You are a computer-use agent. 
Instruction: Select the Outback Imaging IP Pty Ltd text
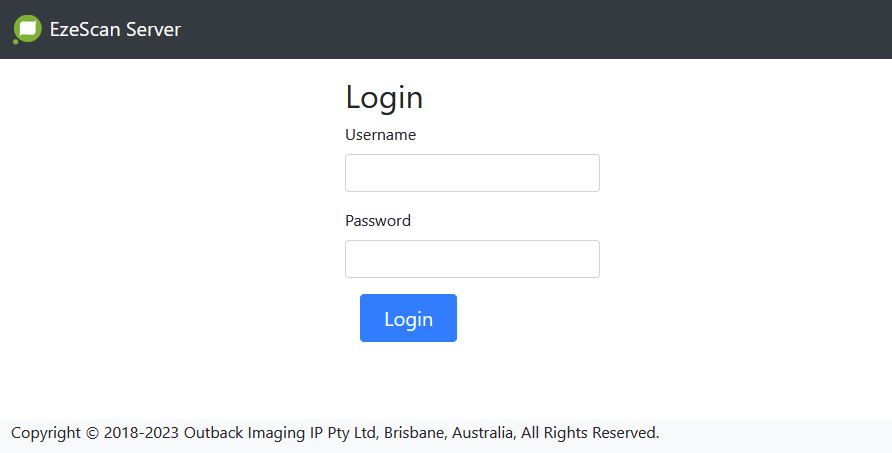click(x=280, y=433)
